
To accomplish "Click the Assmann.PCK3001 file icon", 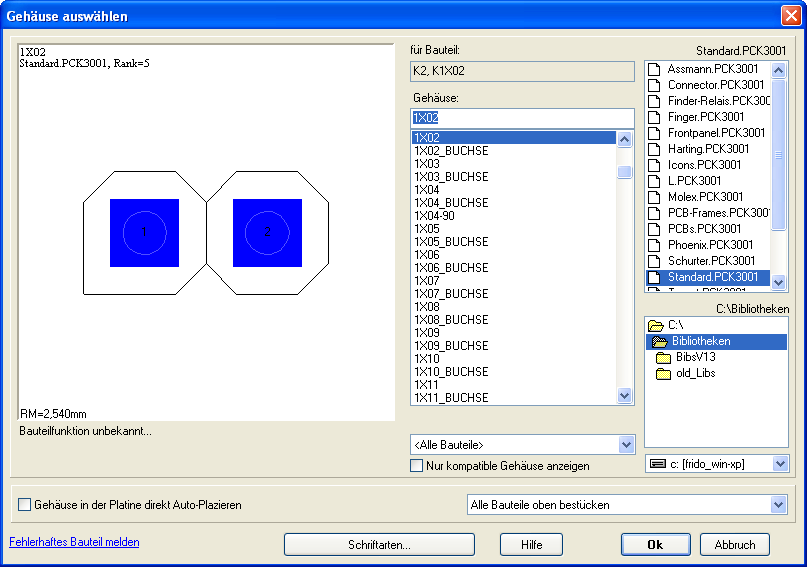I will tap(655, 69).
